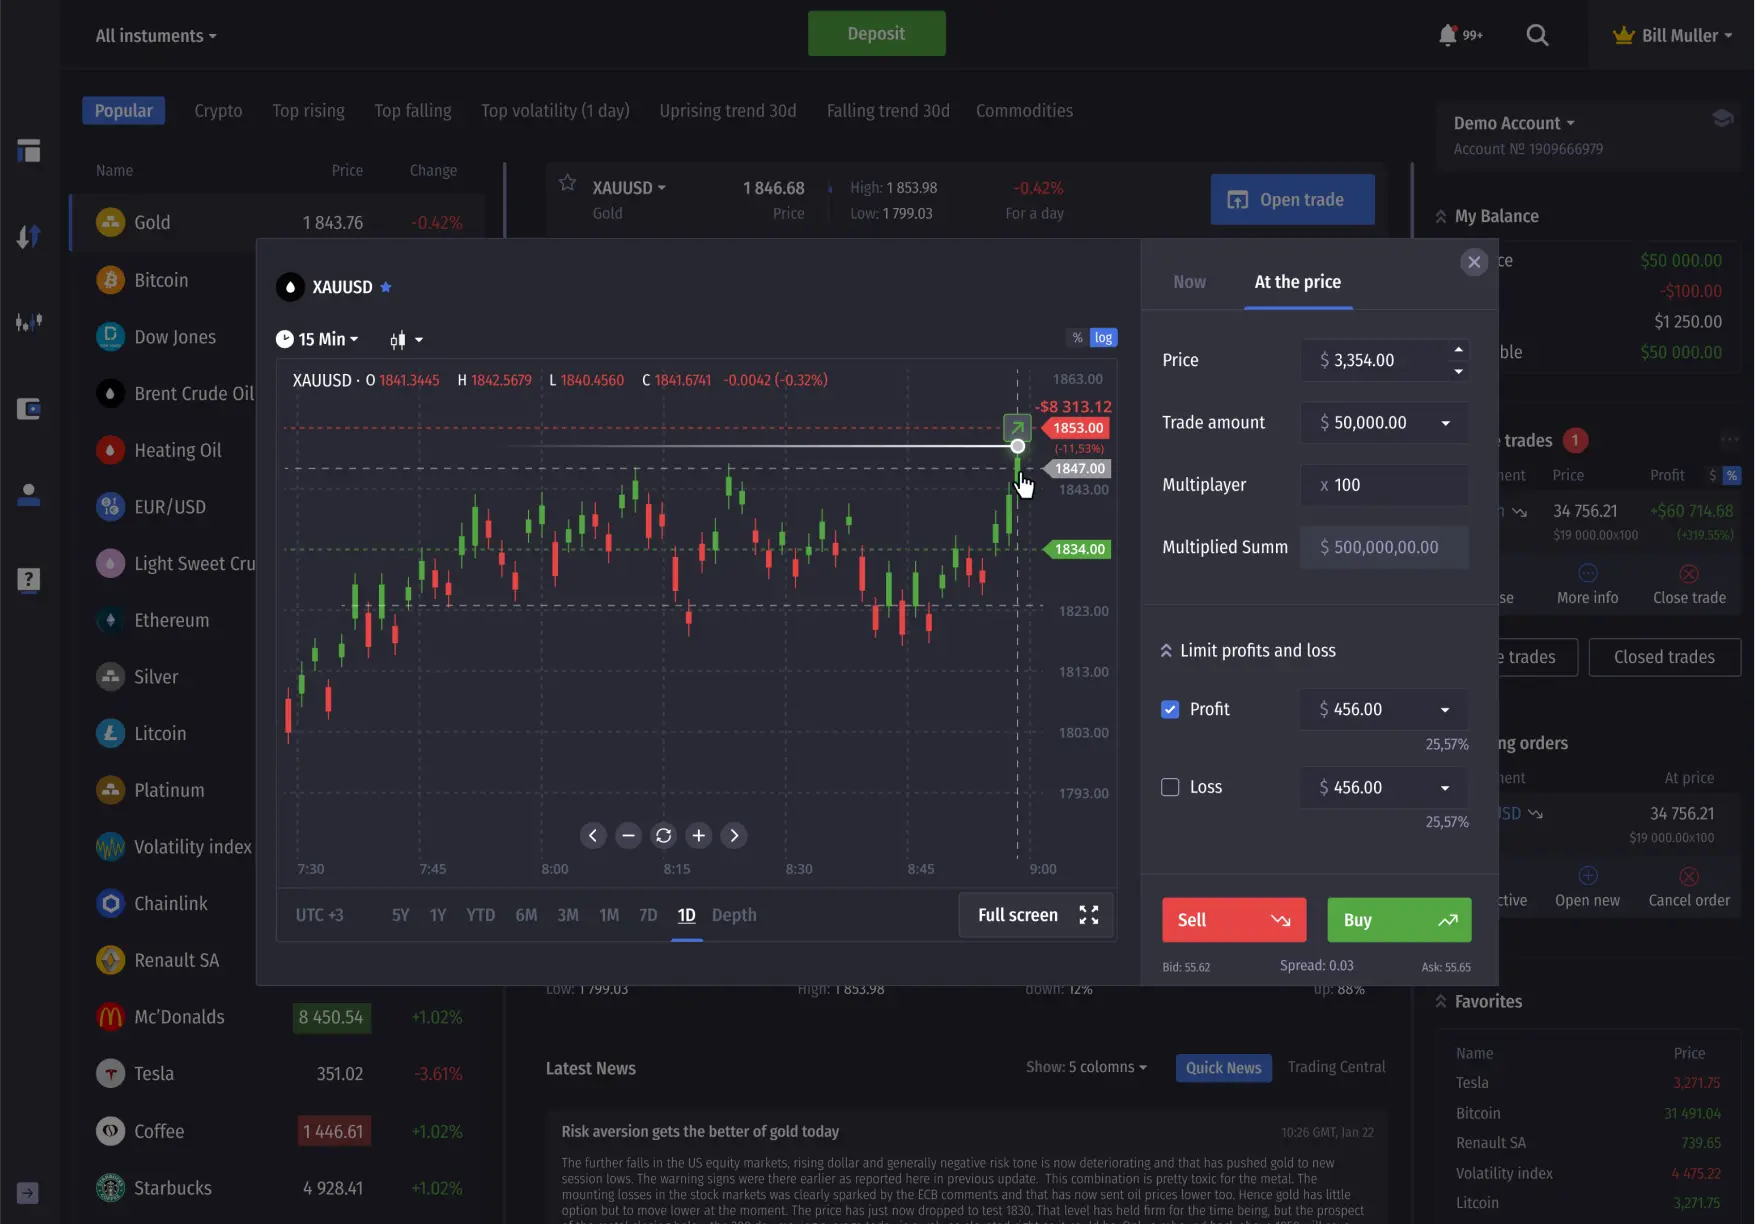This screenshot has width=1755, height=1224.
Task: Open the Show: 5 columns dropdown
Action: tap(1086, 1067)
